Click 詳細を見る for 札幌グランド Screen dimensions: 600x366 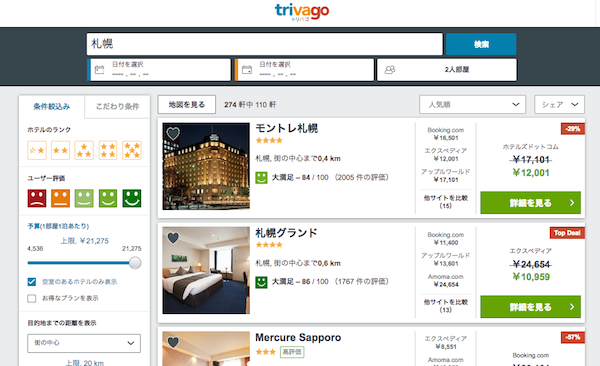(x=530, y=307)
